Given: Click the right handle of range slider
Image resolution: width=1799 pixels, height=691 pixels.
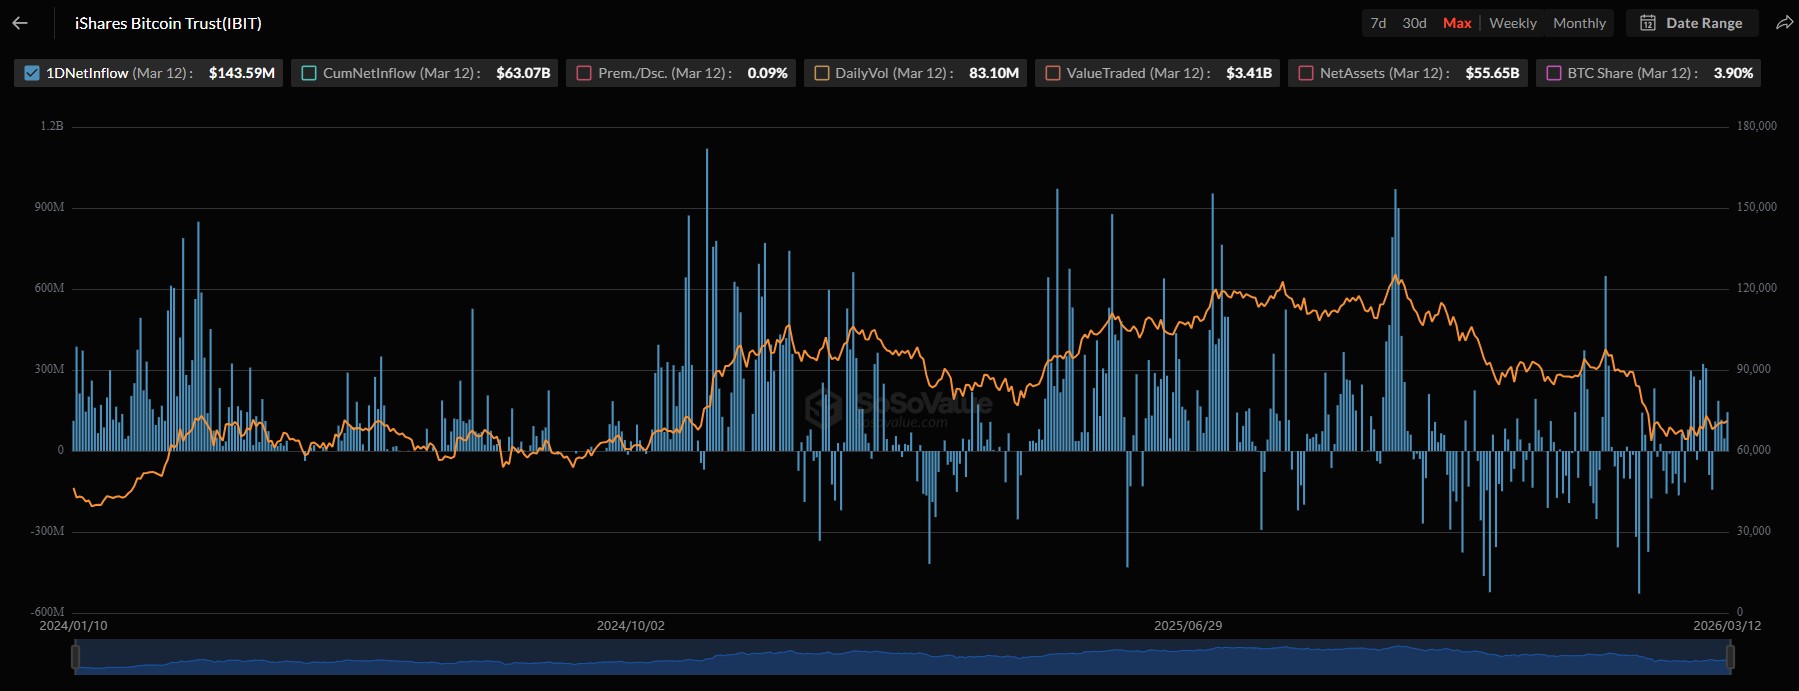Looking at the screenshot, I should tap(1730, 657).
